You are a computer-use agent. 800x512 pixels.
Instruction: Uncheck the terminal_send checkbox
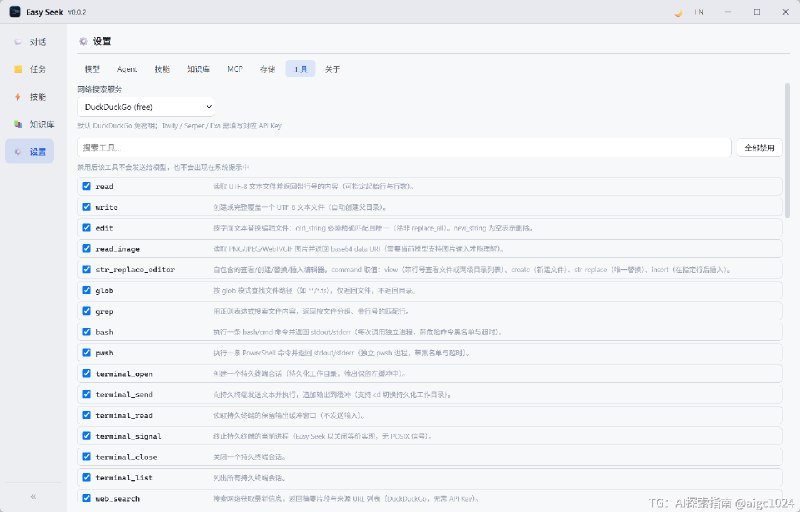86,394
